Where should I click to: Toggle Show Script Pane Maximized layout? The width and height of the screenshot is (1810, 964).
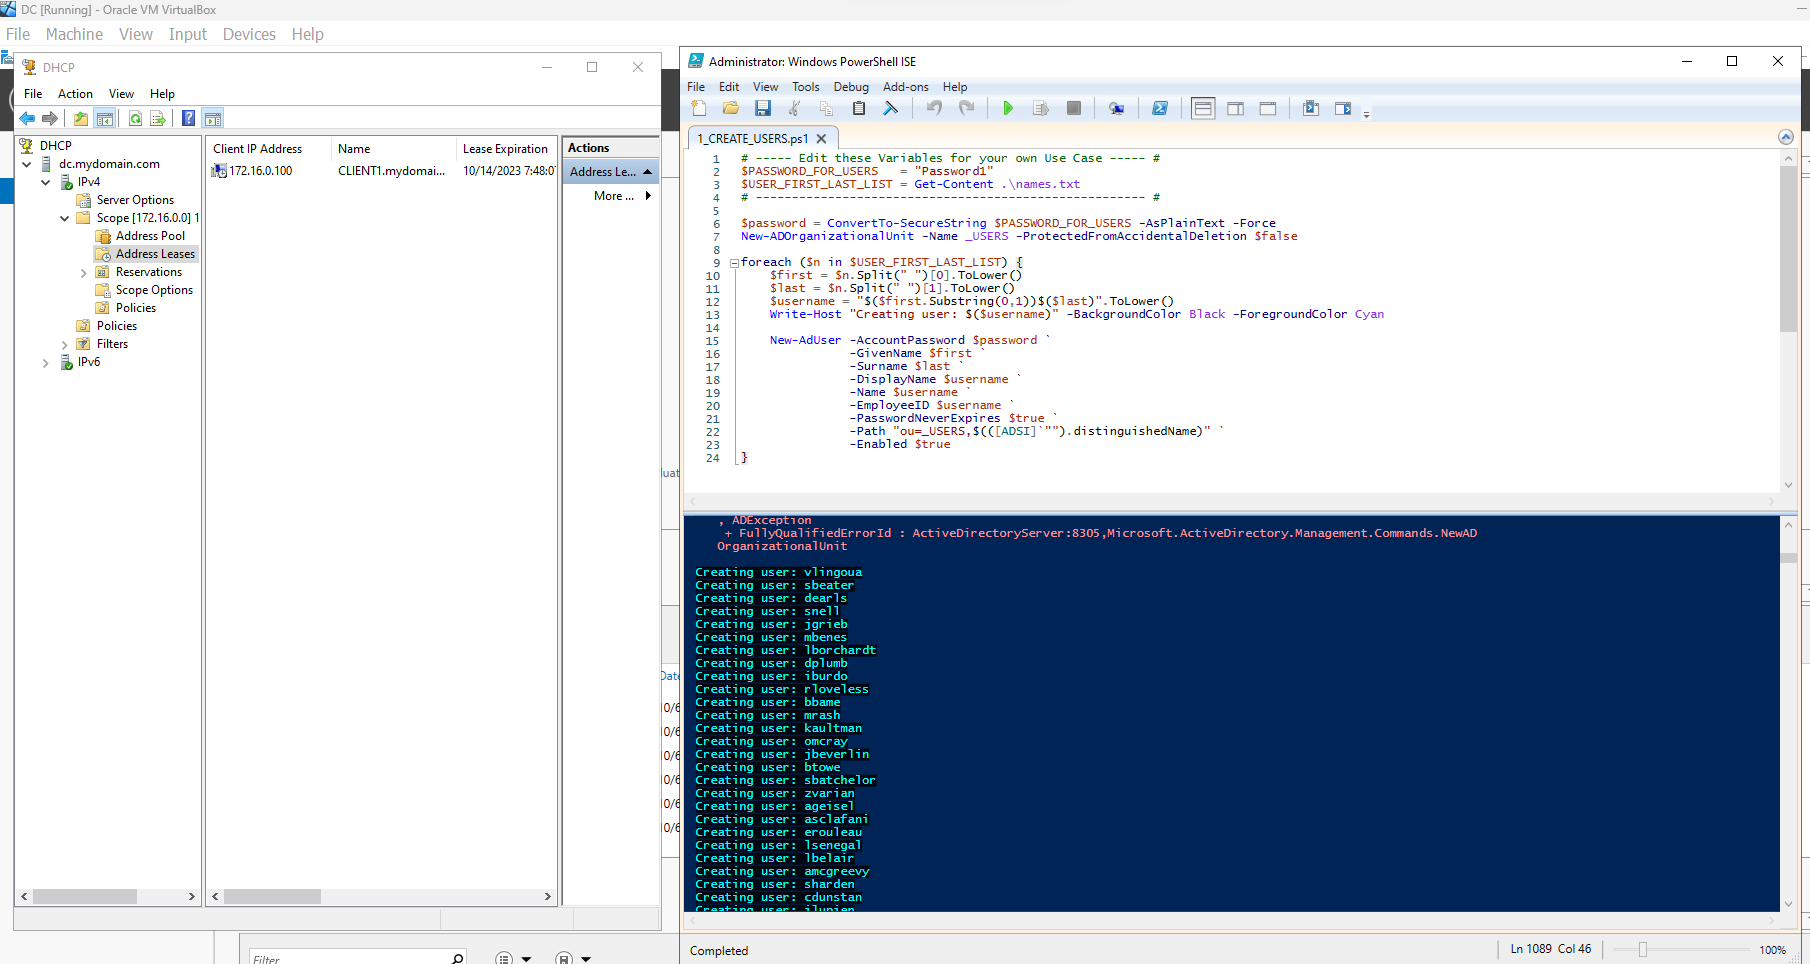point(1268,109)
